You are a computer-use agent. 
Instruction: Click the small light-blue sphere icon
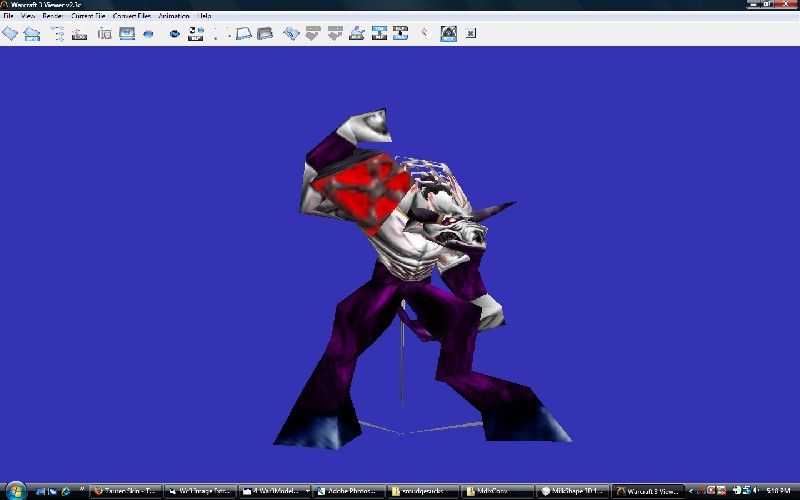(x=148, y=34)
